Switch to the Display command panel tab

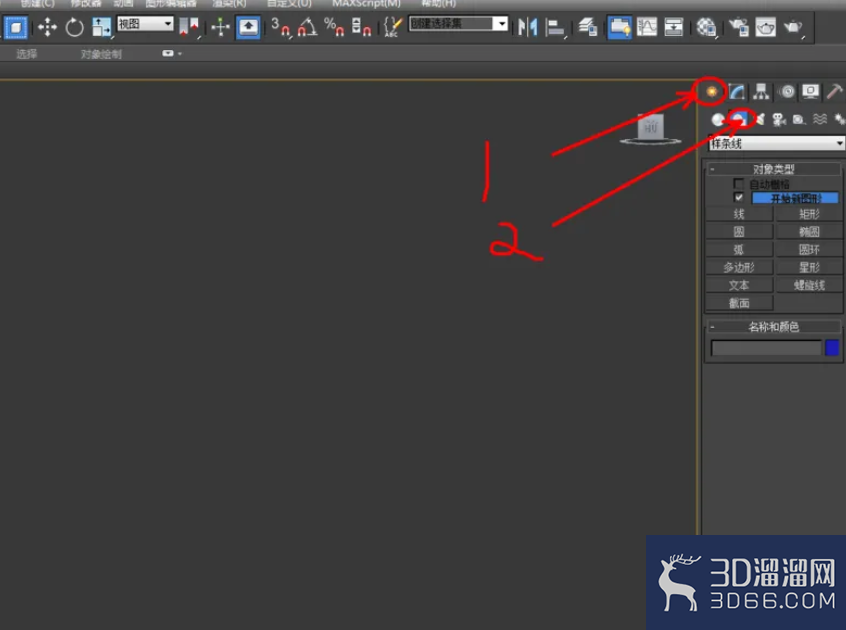point(810,92)
